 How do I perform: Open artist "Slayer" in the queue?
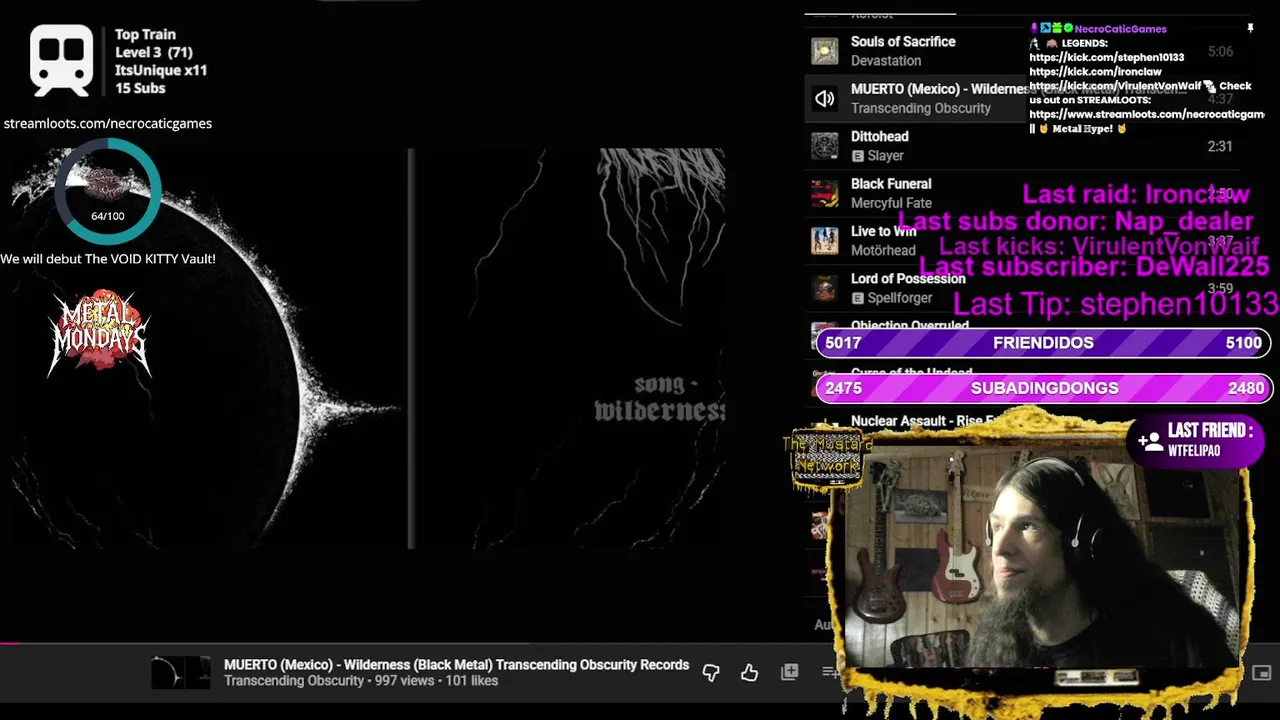click(886, 156)
